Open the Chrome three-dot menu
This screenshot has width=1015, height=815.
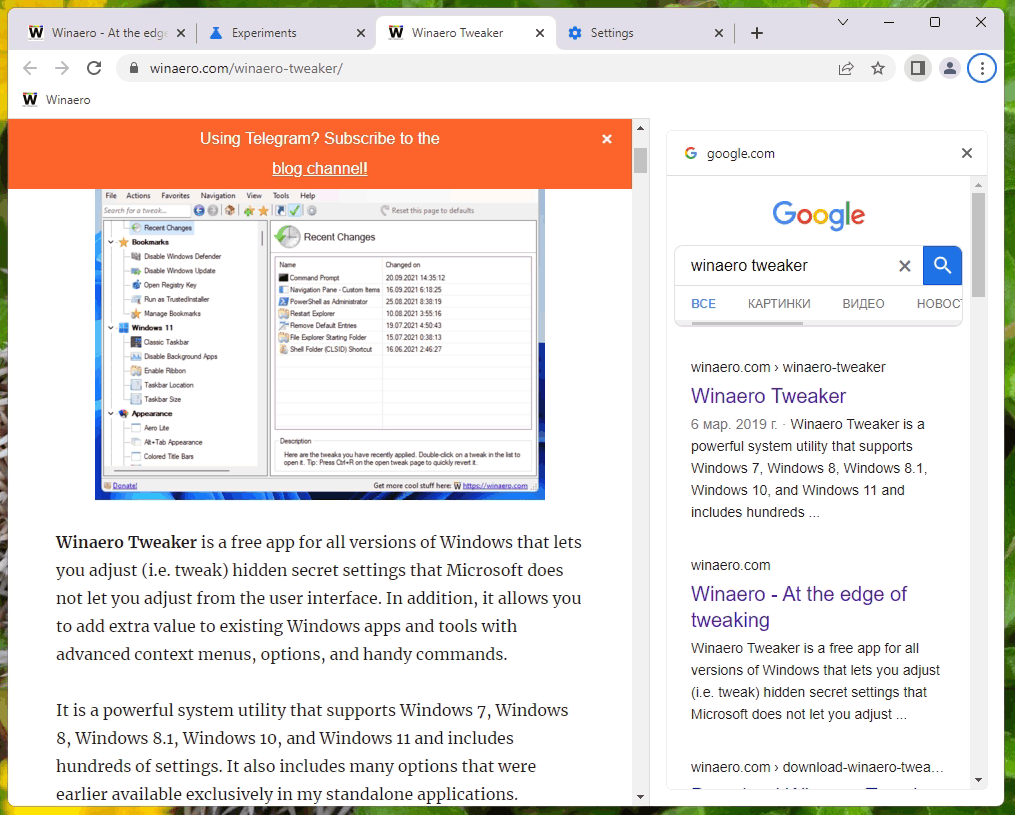(x=982, y=68)
